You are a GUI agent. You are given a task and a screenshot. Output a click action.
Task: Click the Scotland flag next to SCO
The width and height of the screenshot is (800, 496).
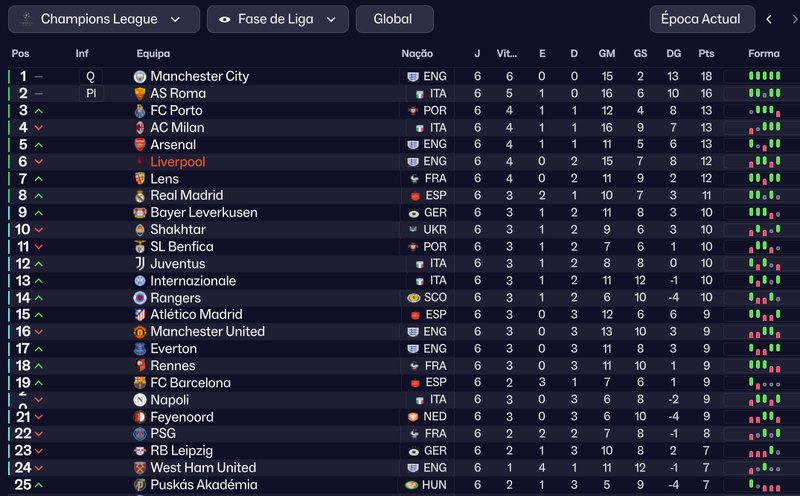point(414,298)
